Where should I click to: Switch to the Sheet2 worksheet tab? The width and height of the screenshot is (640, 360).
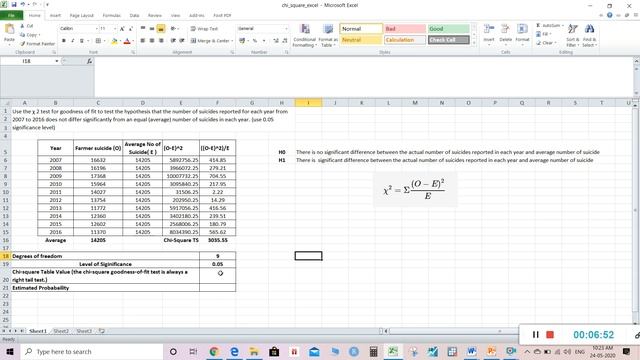[x=61, y=331]
